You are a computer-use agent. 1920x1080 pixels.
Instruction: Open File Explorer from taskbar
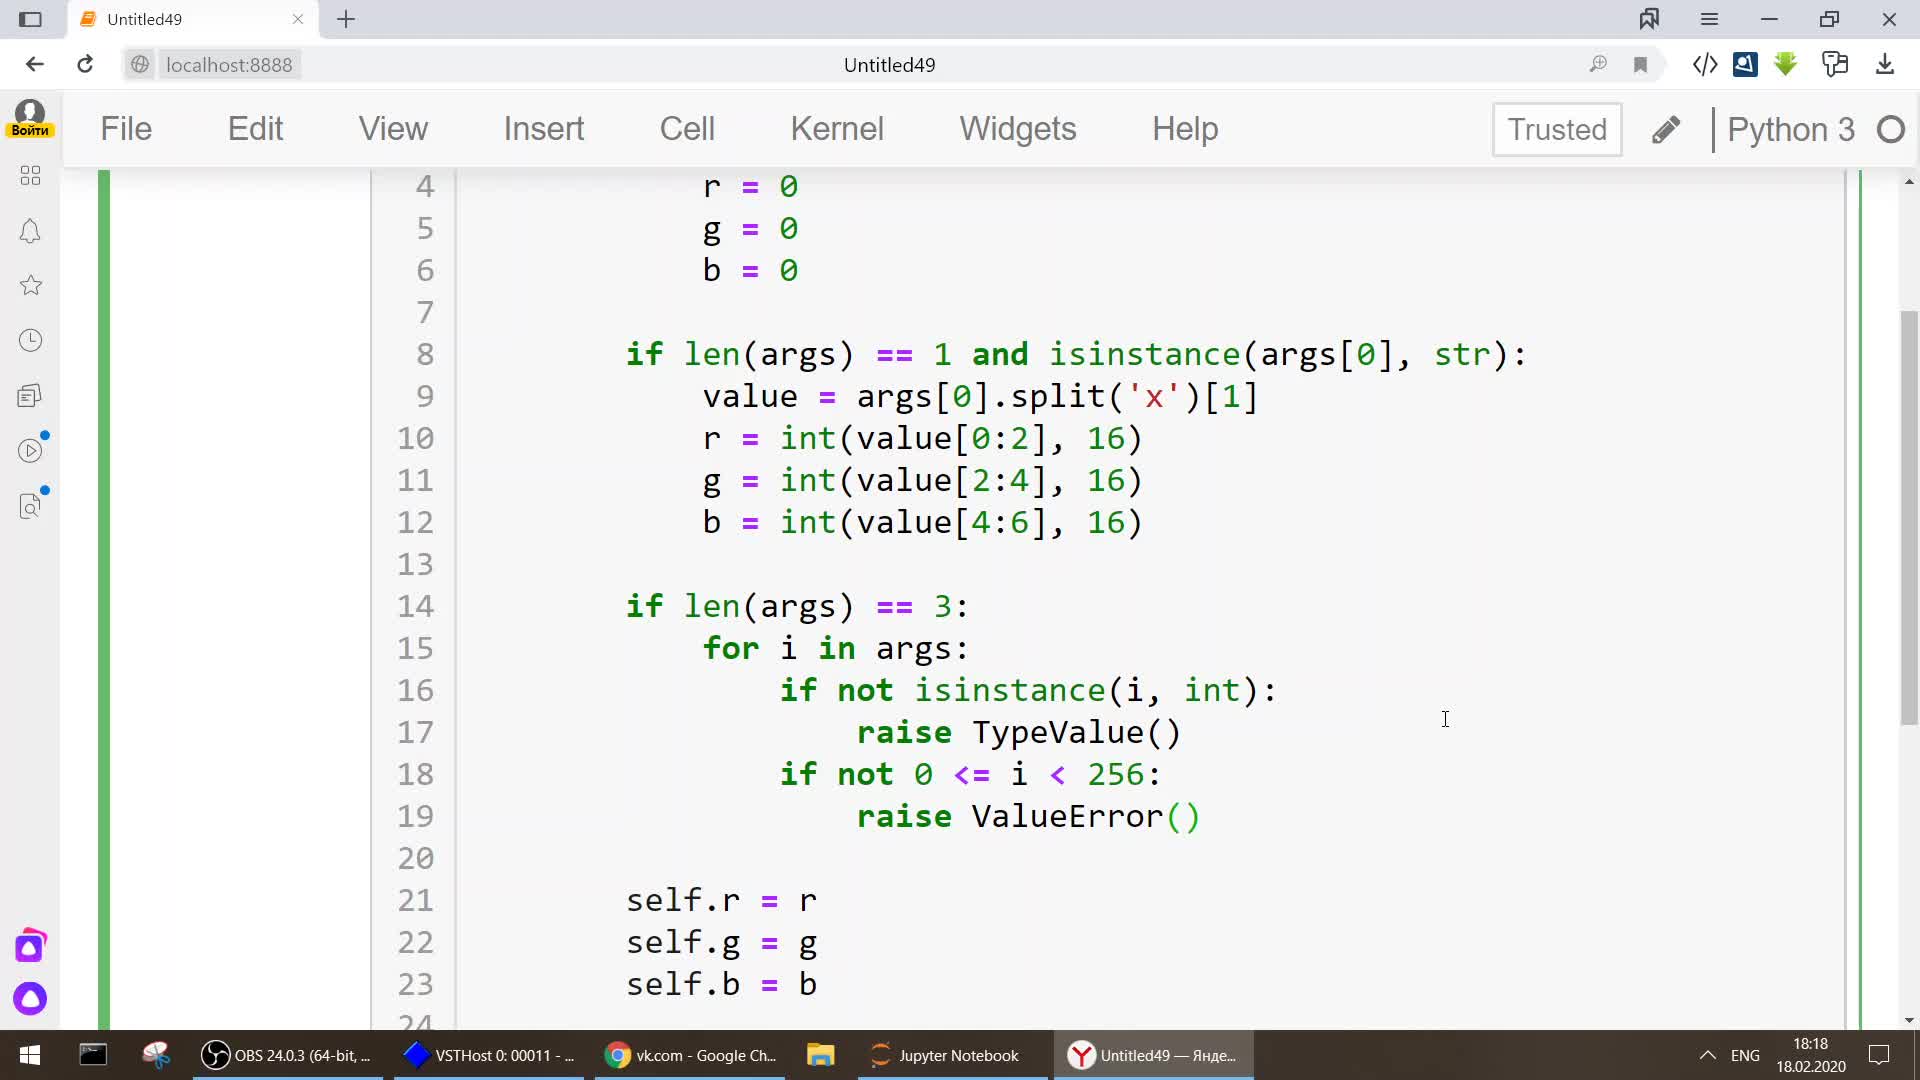(821, 1055)
